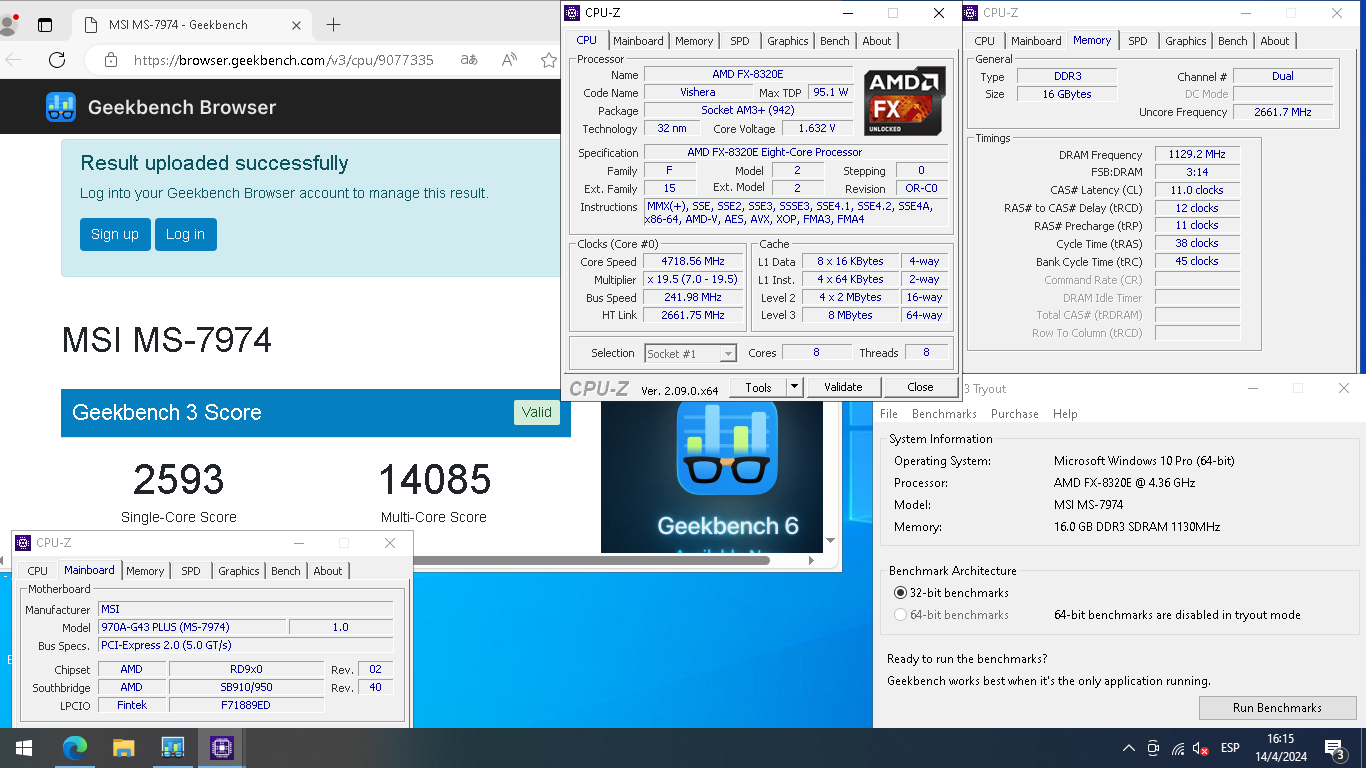Expand the Tools dropdown arrow in CPU-Z
The height and width of the screenshot is (768, 1366).
794,387
